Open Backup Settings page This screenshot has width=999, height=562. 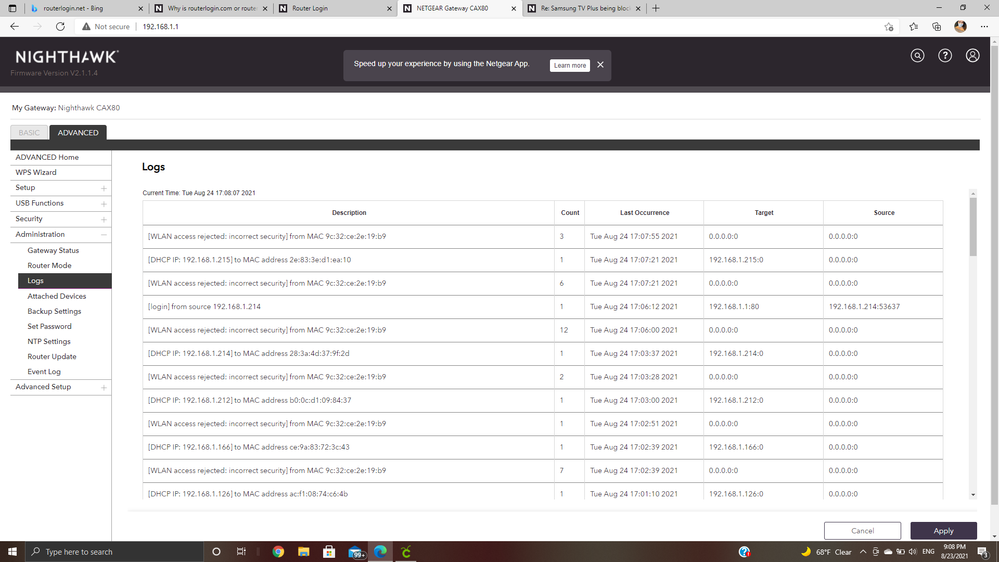tap(54, 311)
